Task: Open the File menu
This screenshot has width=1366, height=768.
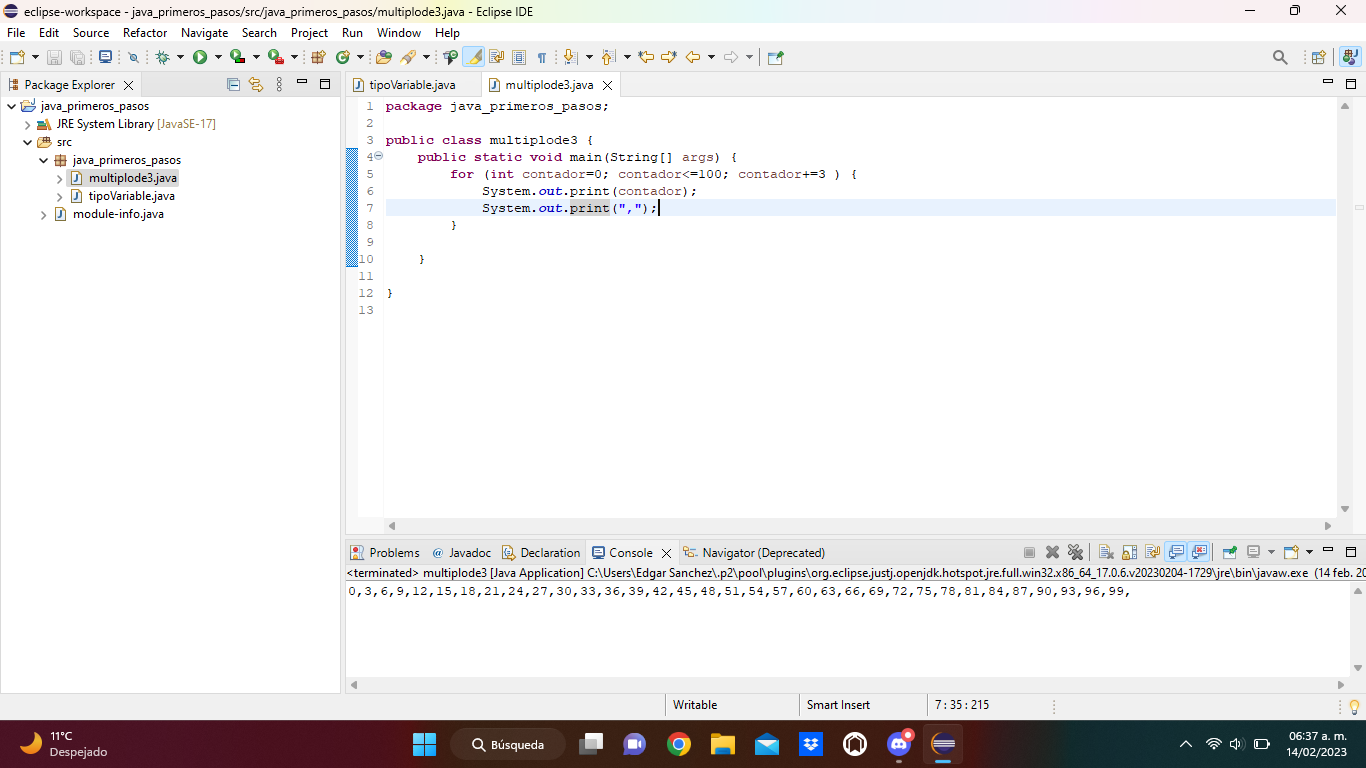Action: click(x=16, y=33)
